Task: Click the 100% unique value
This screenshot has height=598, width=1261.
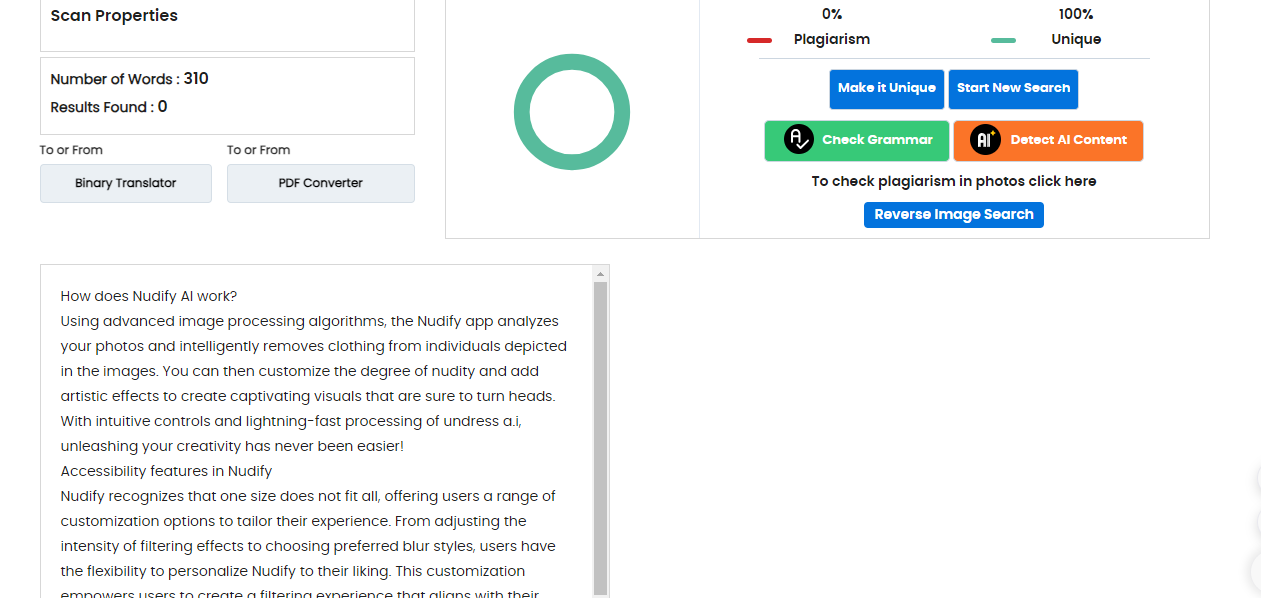Action: [x=1076, y=14]
